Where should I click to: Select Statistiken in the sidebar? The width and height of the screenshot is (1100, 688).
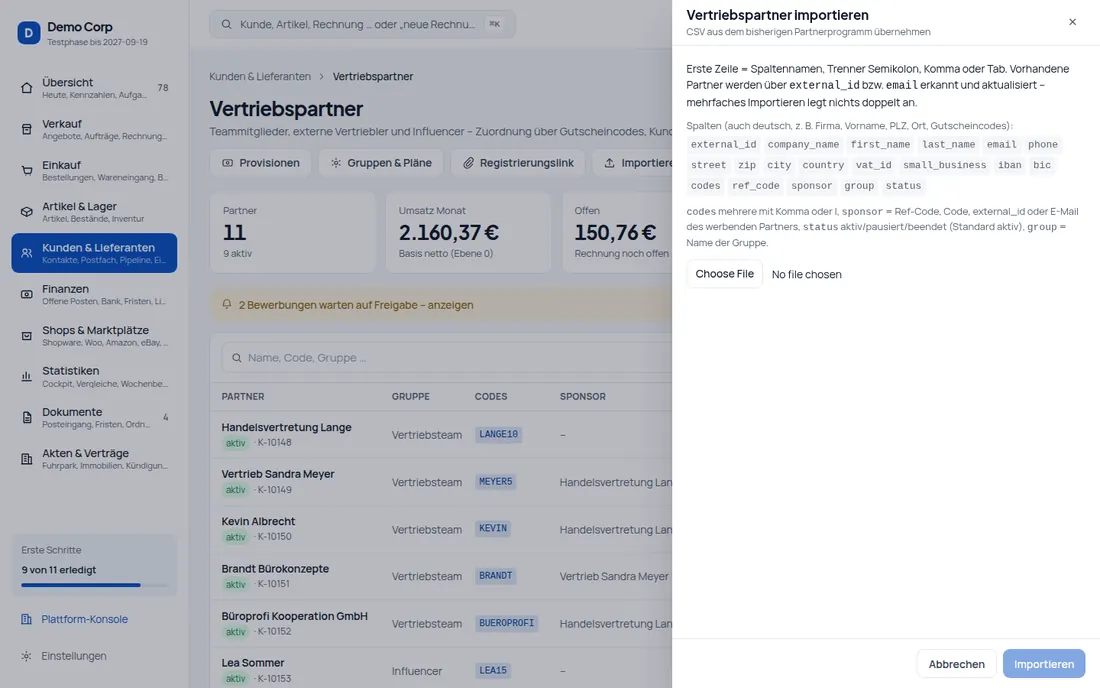pyautogui.click(x=94, y=377)
